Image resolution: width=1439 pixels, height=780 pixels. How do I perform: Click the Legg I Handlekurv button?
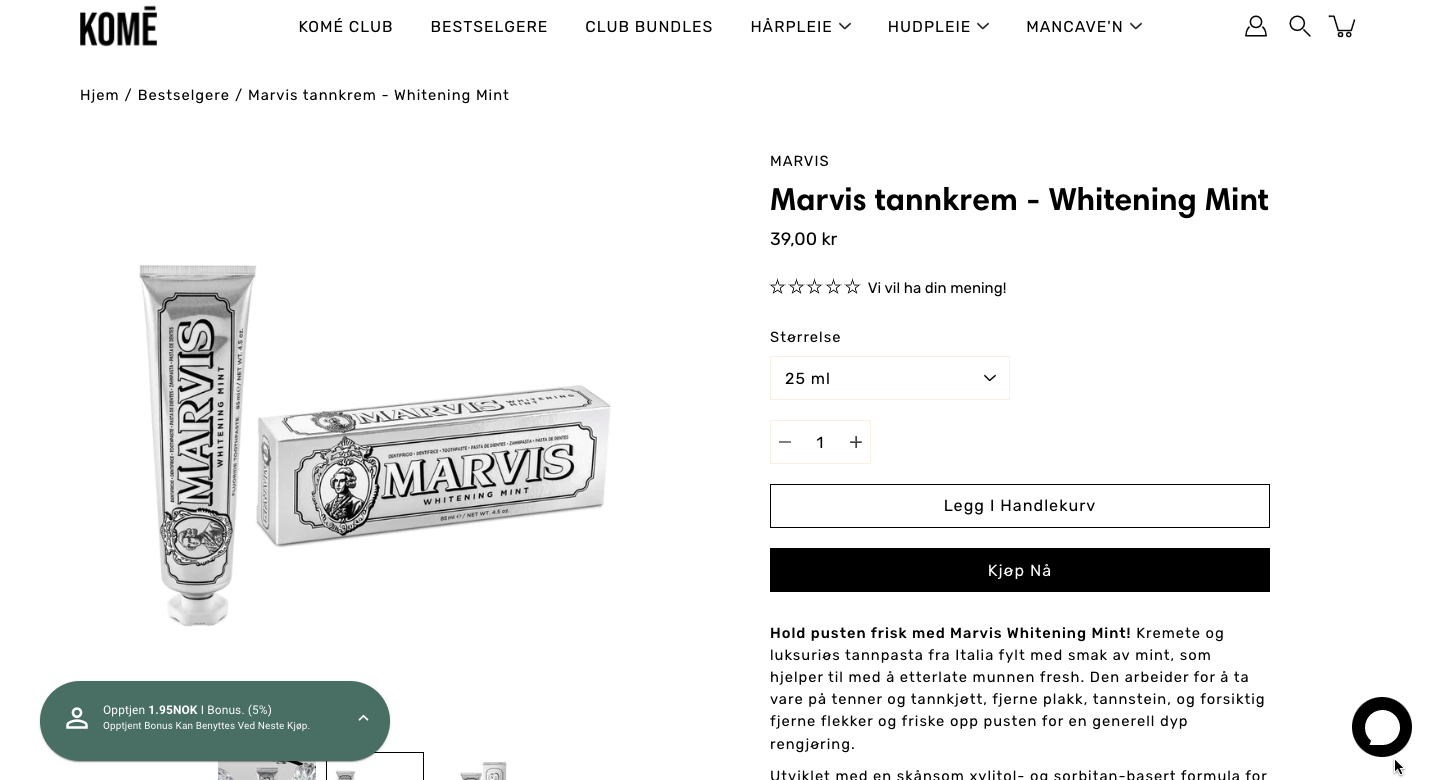coord(1020,506)
